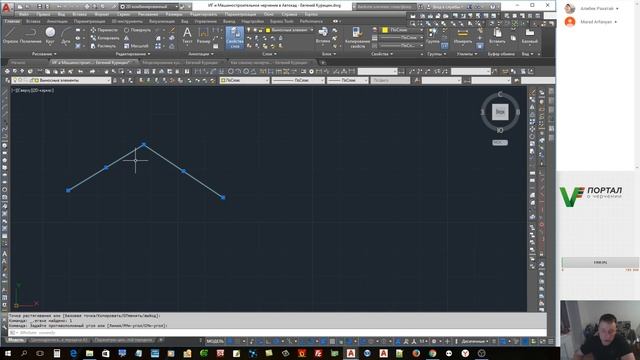Screen dimensions: 640x360
Task: Switch to the Start (Начало) document tab
Action: (18, 62)
